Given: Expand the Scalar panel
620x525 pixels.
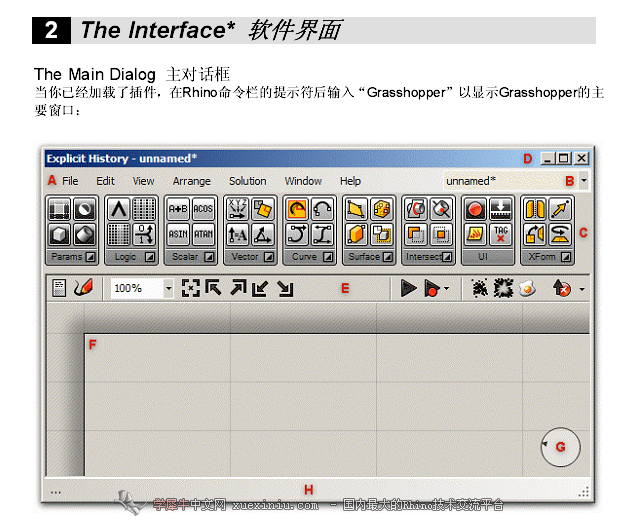Looking at the screenshot, I should (209, 257).
